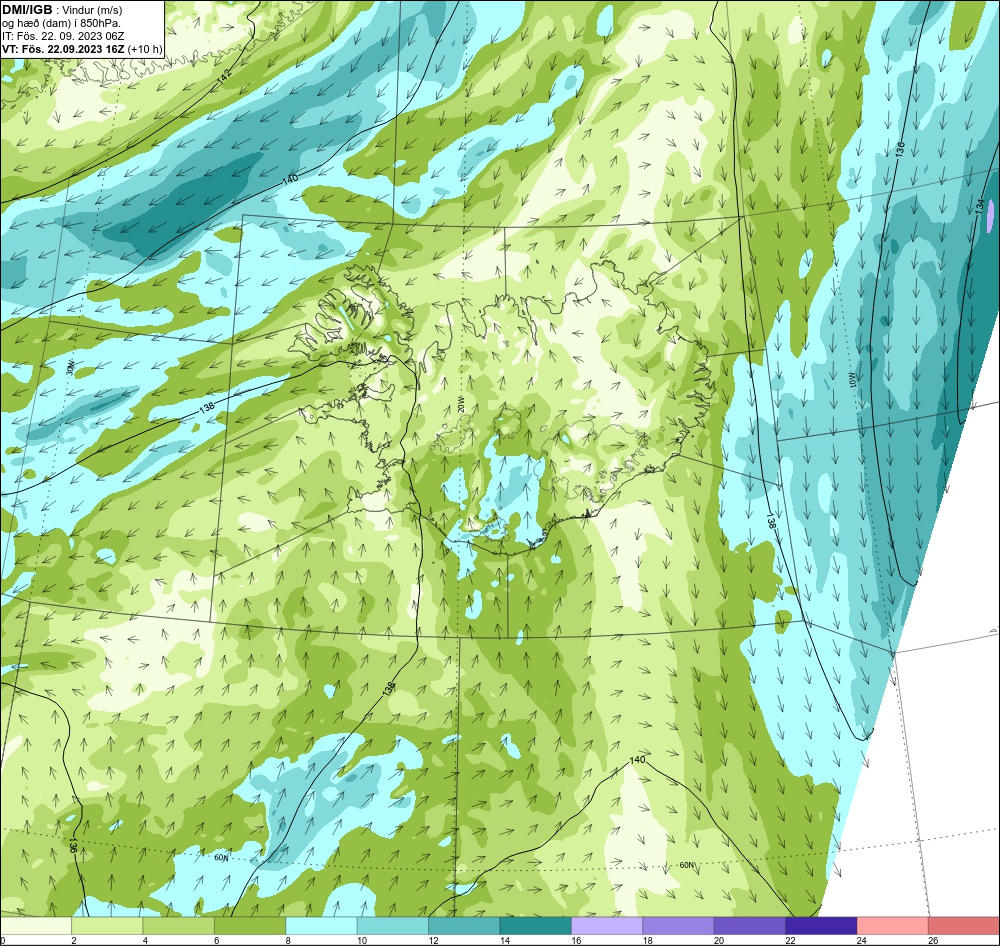This screenshot has height=946, width=1000.
Task: Click the legend scale number '14'
Action: click(x=504, y=940)
